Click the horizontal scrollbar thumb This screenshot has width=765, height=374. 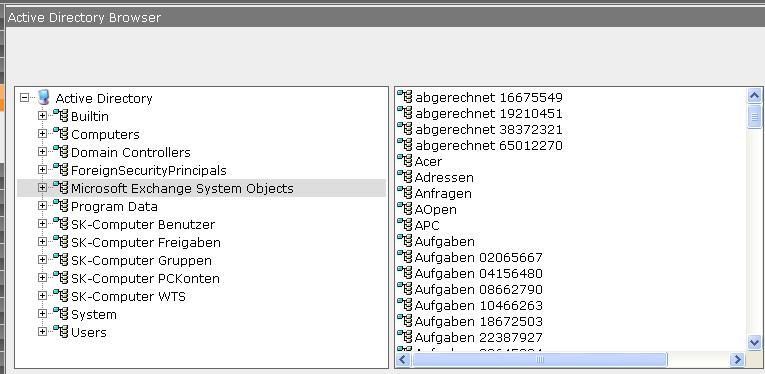click(539, 360)
